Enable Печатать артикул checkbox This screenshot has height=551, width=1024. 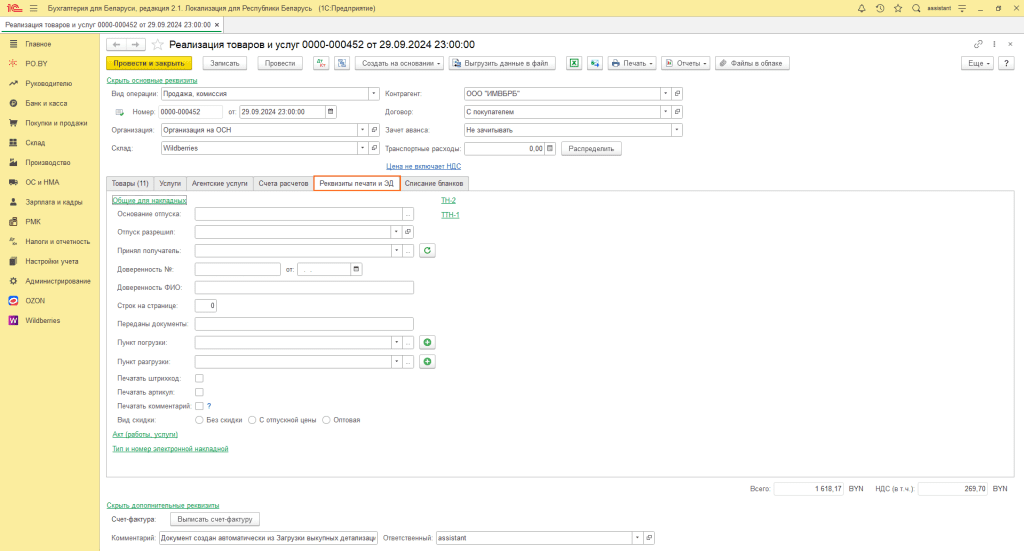click(x=199, y=392)
